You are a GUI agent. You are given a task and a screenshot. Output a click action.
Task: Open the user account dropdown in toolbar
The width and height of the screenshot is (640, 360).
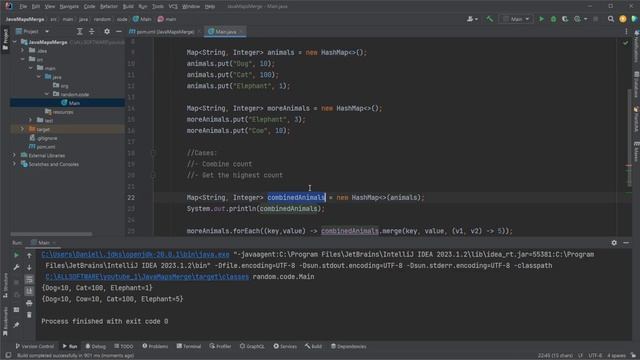click(472, 19)
